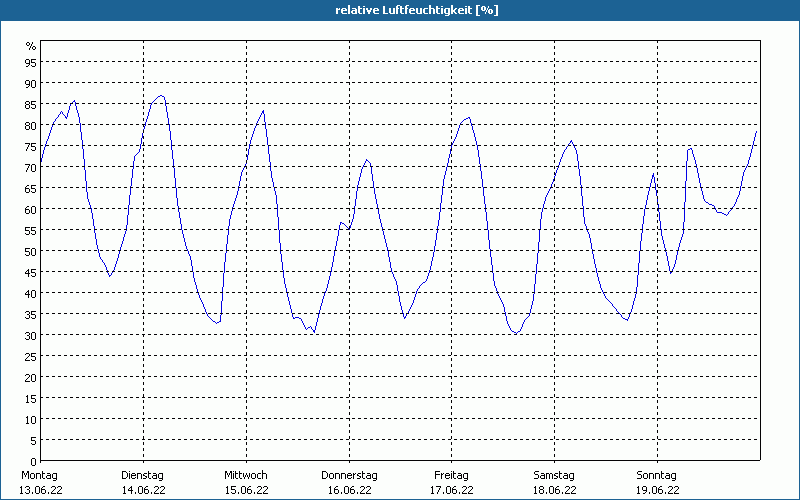Image resolution: width=800 pixels, height=500 pixels.
Task: Click the 'Dienstag' day label
Action: (x=142, y=476)
